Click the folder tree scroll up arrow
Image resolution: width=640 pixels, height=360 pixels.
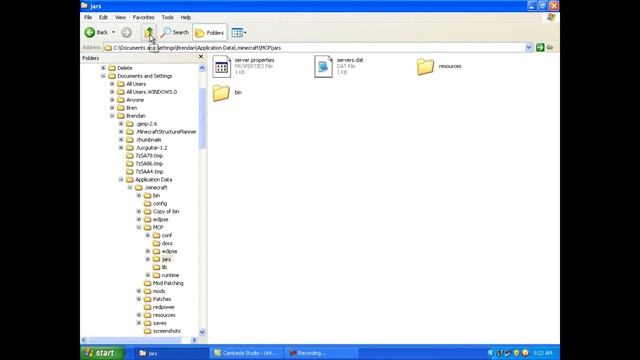point(202,68)
